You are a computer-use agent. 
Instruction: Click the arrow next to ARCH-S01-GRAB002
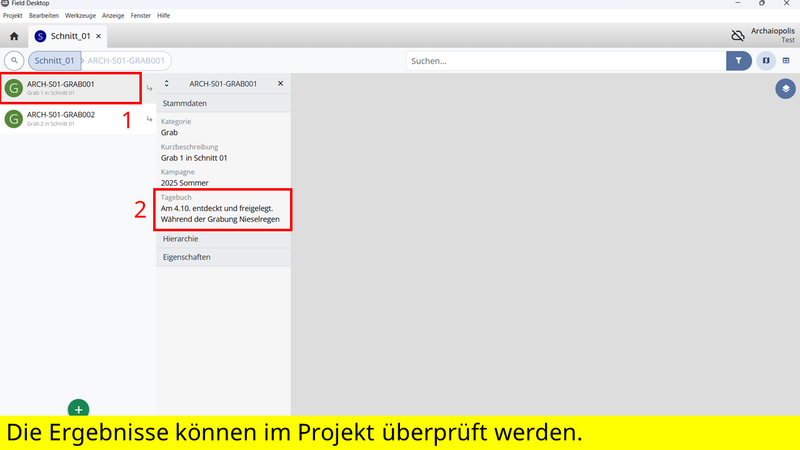tap(149, 119)
